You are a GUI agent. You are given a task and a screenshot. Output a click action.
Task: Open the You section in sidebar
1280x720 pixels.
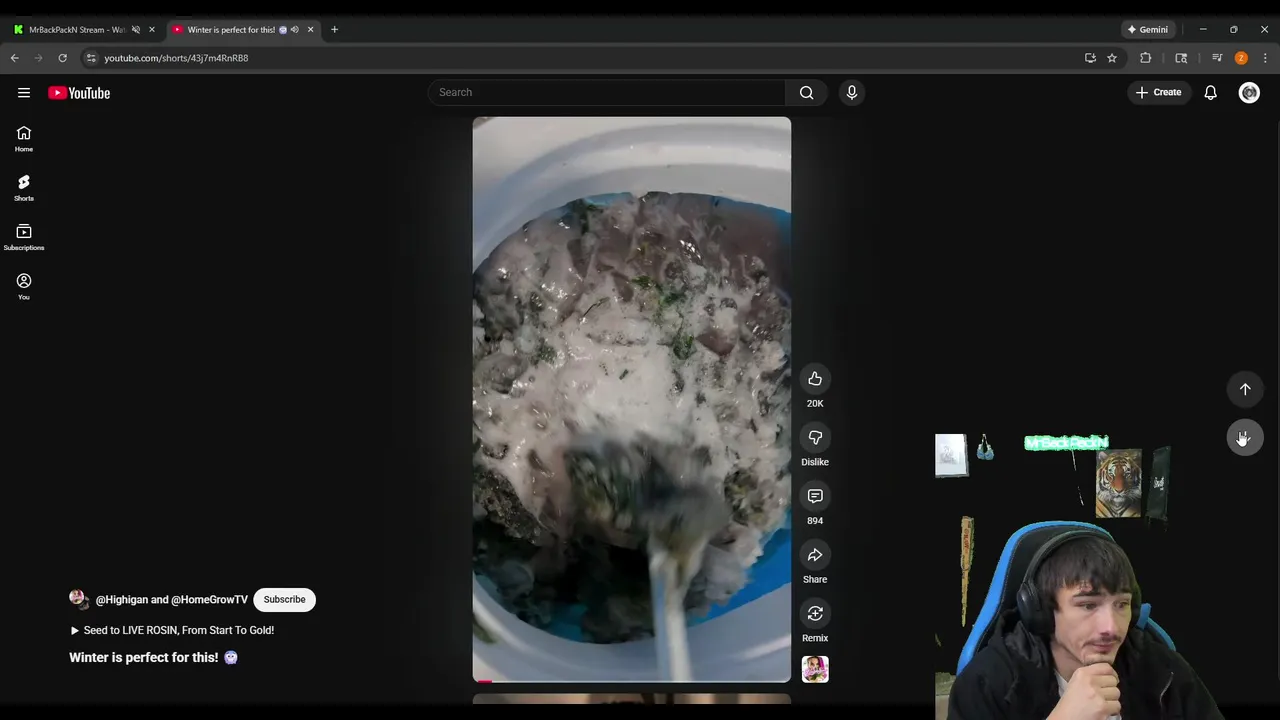tap(24, 286)
